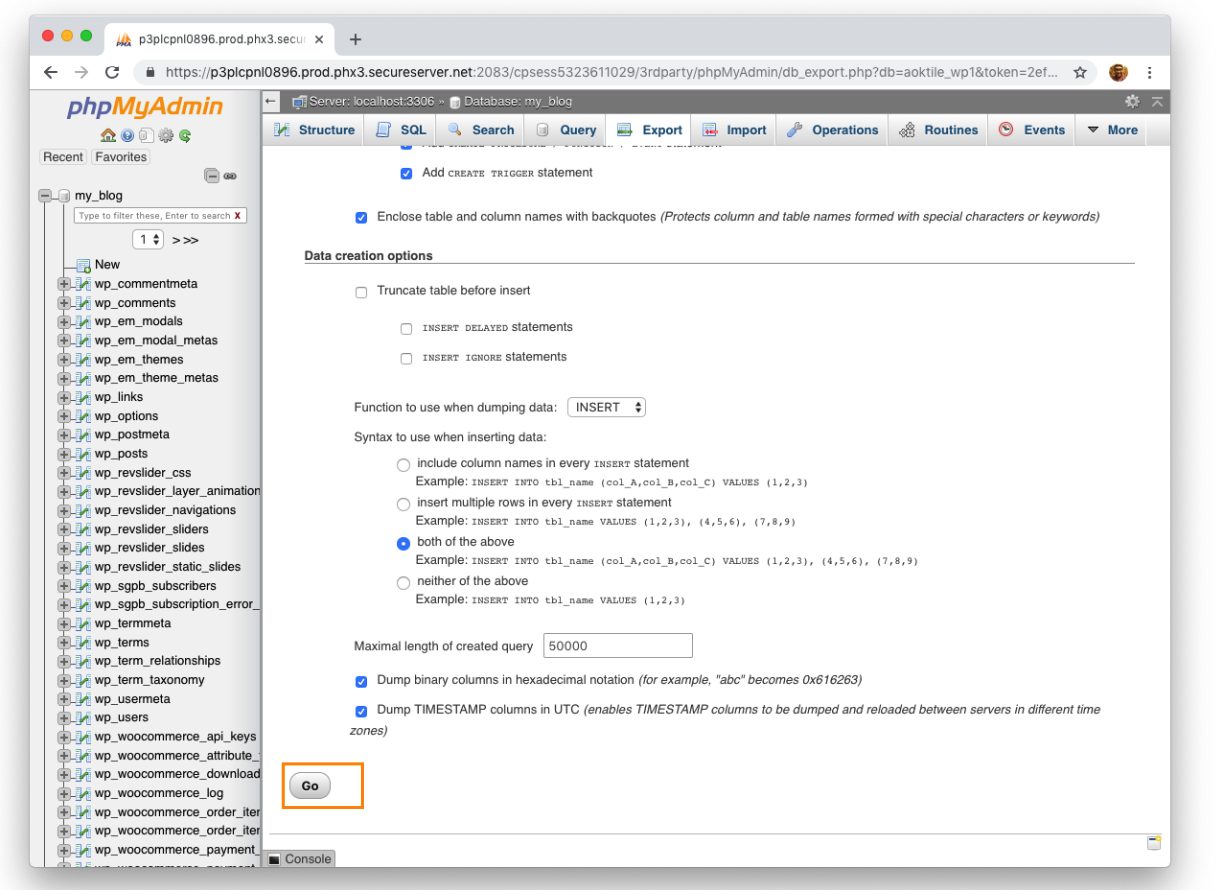
Task: Expand the wp_users table in the tree
Action: pos(64,717)
